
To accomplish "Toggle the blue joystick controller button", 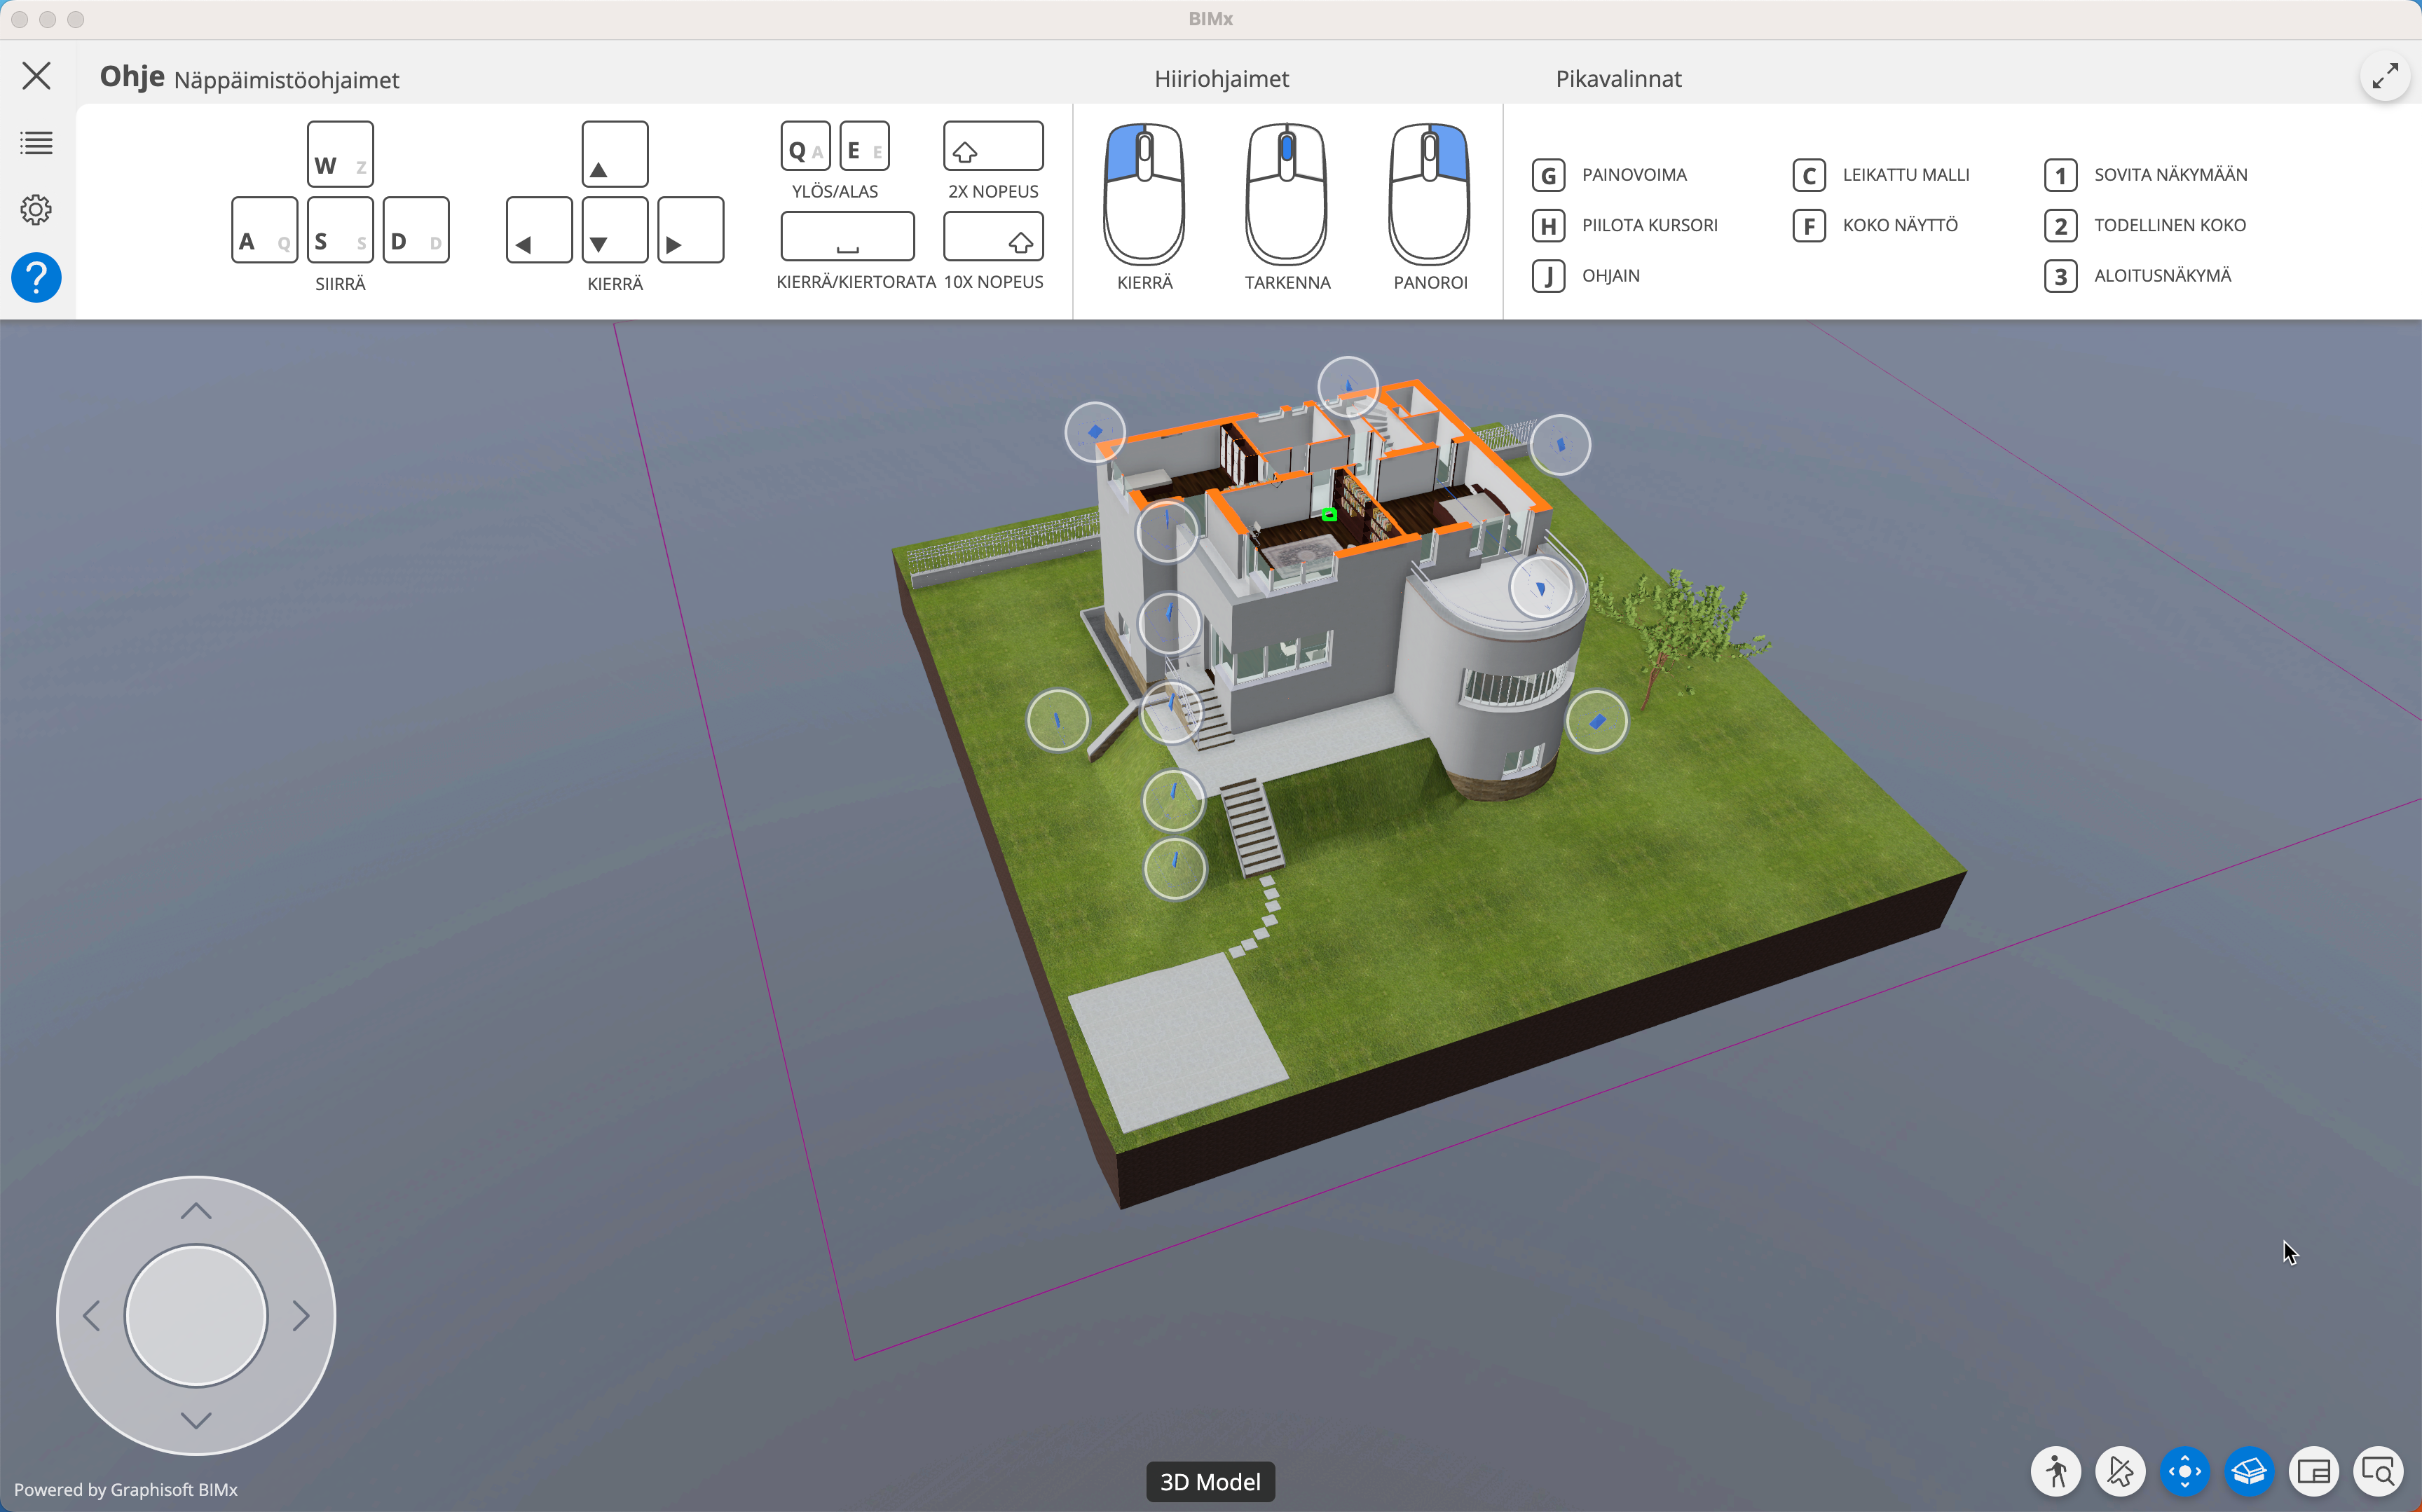I will (x=2185, y=1471).
